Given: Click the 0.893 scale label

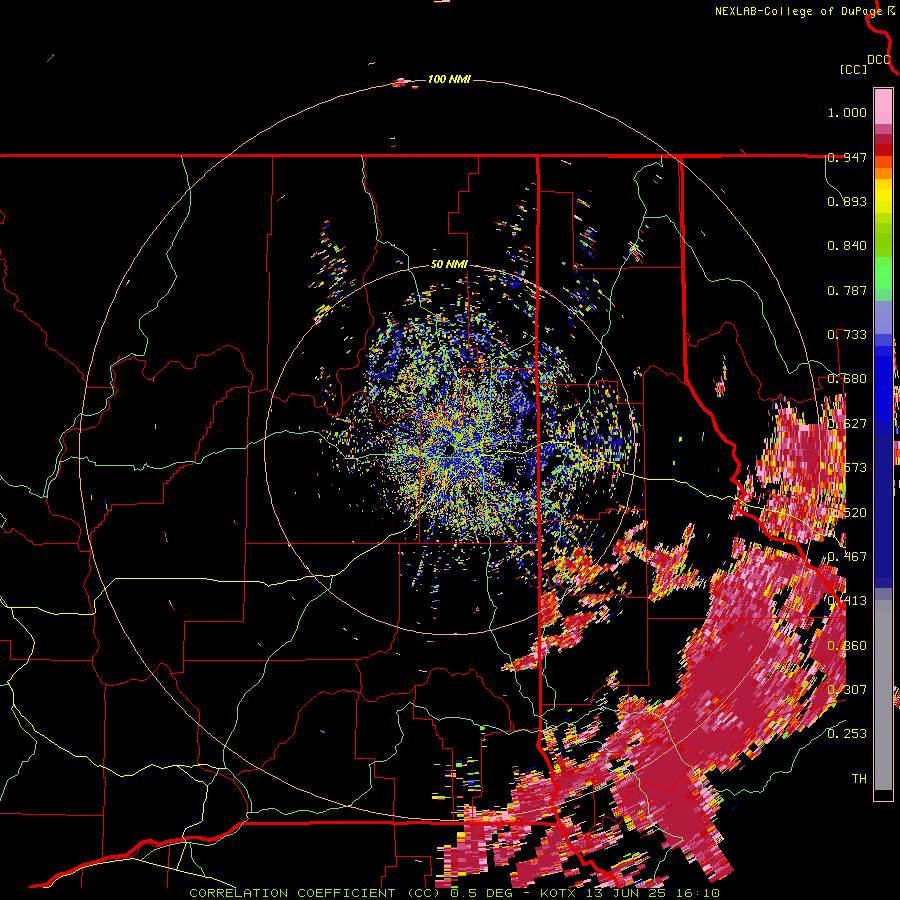Looking at the screenshot, I should [847, 201].
